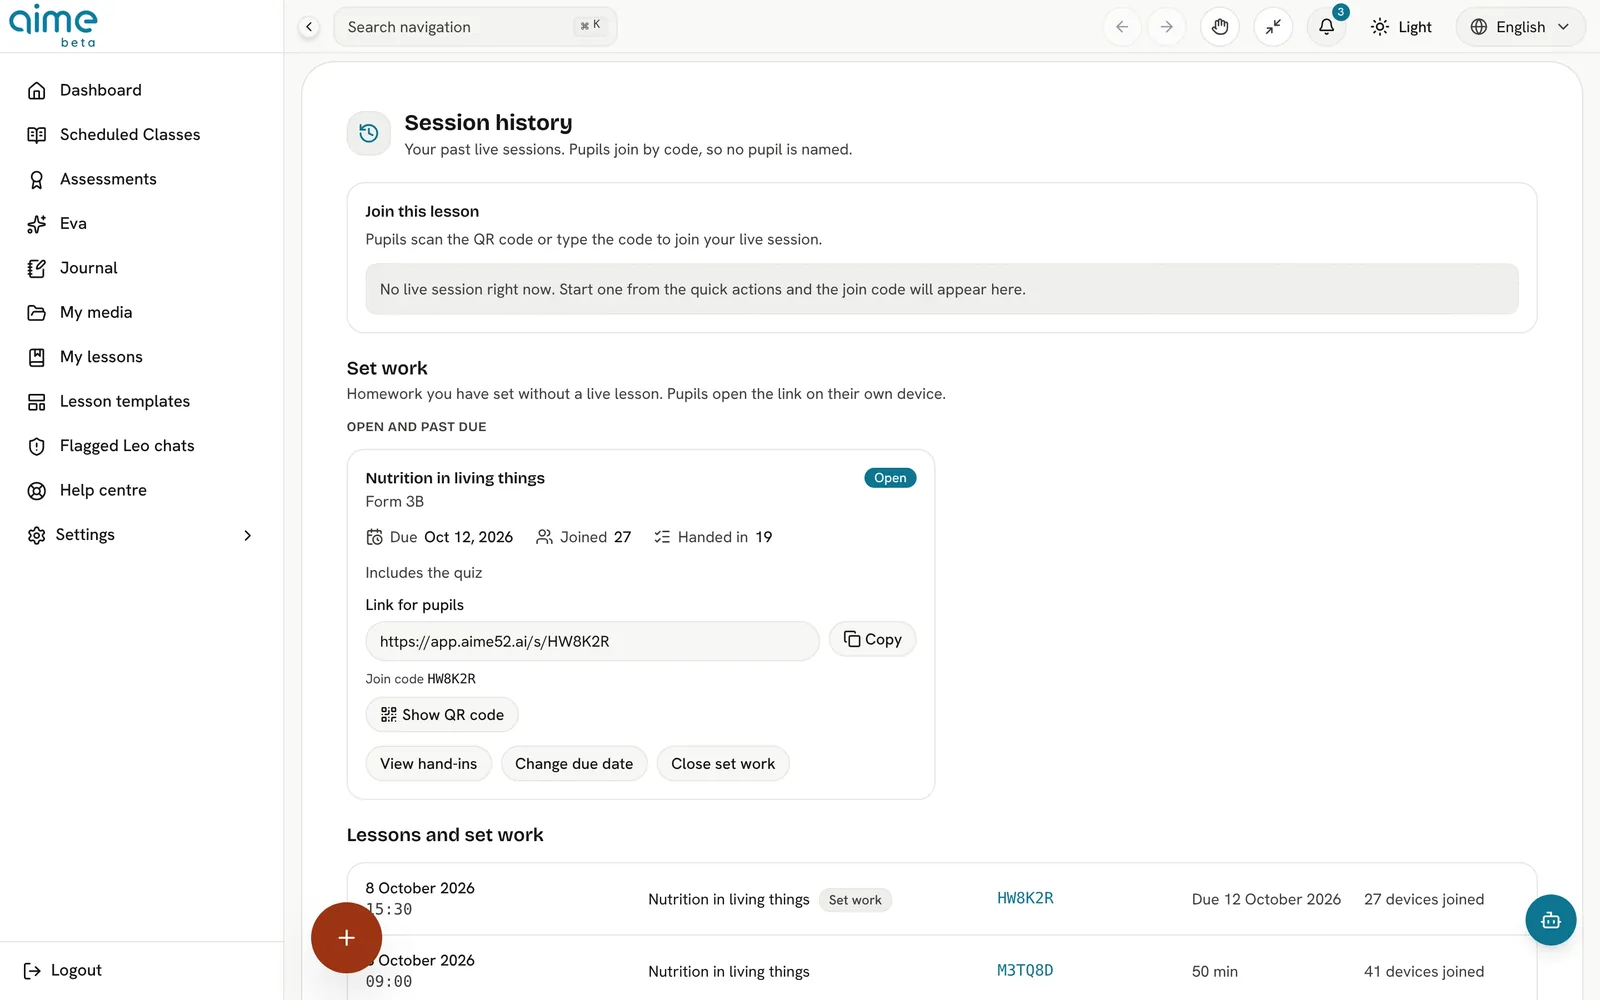Click the aime beta logo

click(54, 25)
